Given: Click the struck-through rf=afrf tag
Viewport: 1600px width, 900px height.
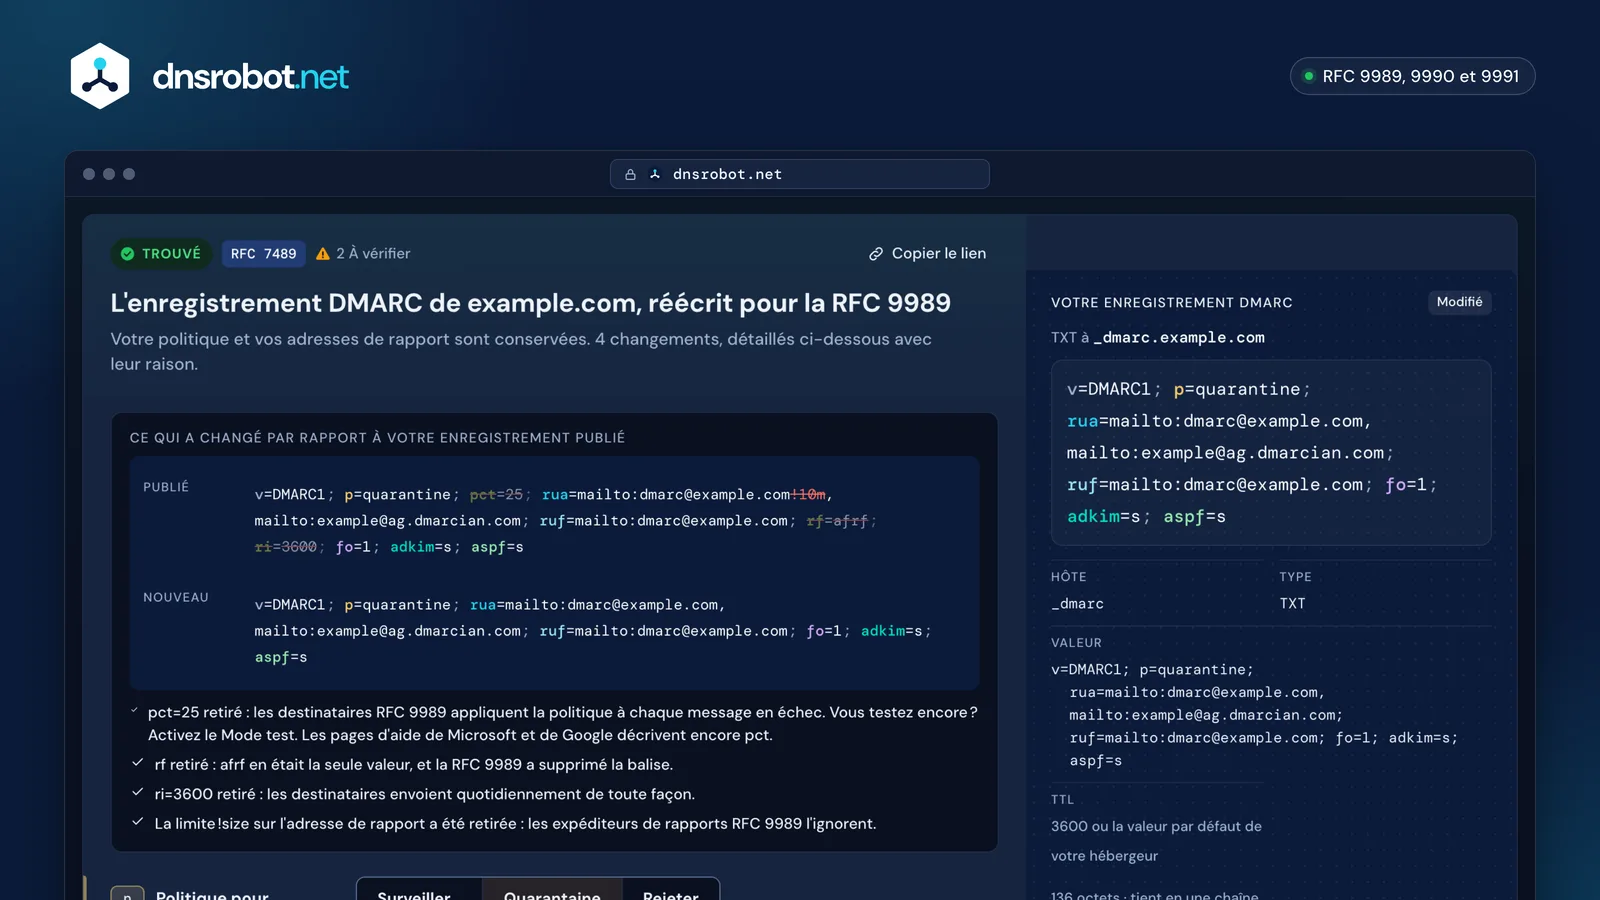Looking at the screenshot, I should 837,521.
